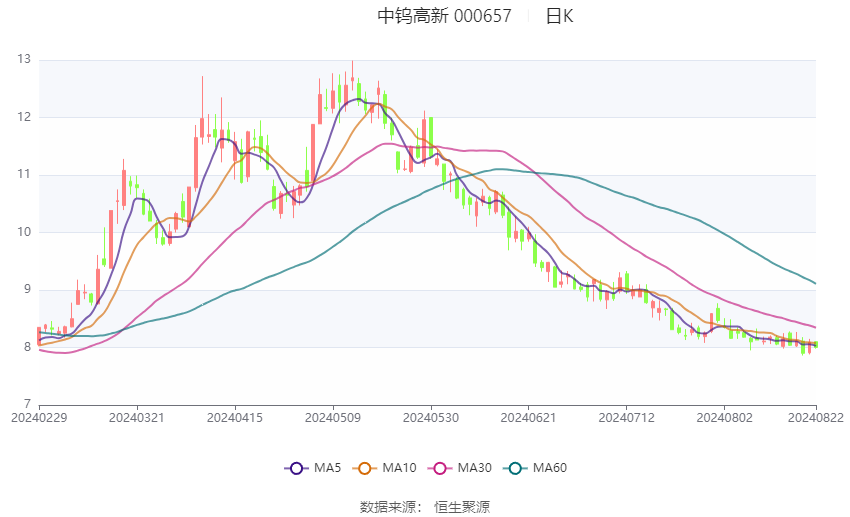This screenshot has height=517, width=850.
Task: Click the 13 price axis label
Action: click(24, 59)
